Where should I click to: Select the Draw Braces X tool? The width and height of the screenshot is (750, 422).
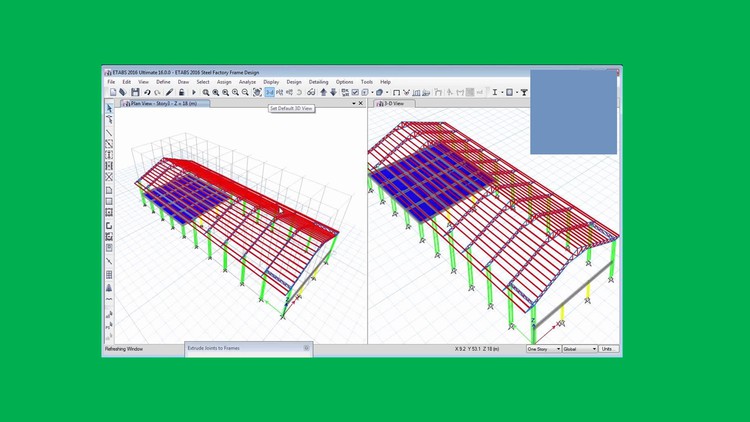tap(109, 177)
